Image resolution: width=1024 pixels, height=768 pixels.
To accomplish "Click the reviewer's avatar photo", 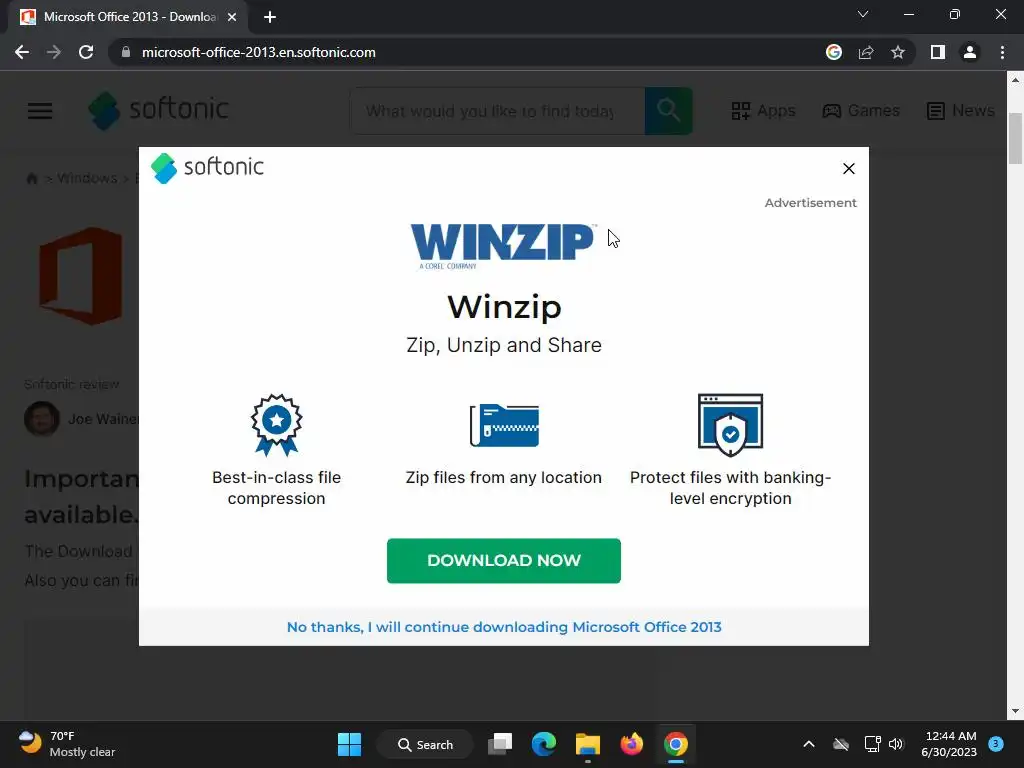I will (42, 419).
